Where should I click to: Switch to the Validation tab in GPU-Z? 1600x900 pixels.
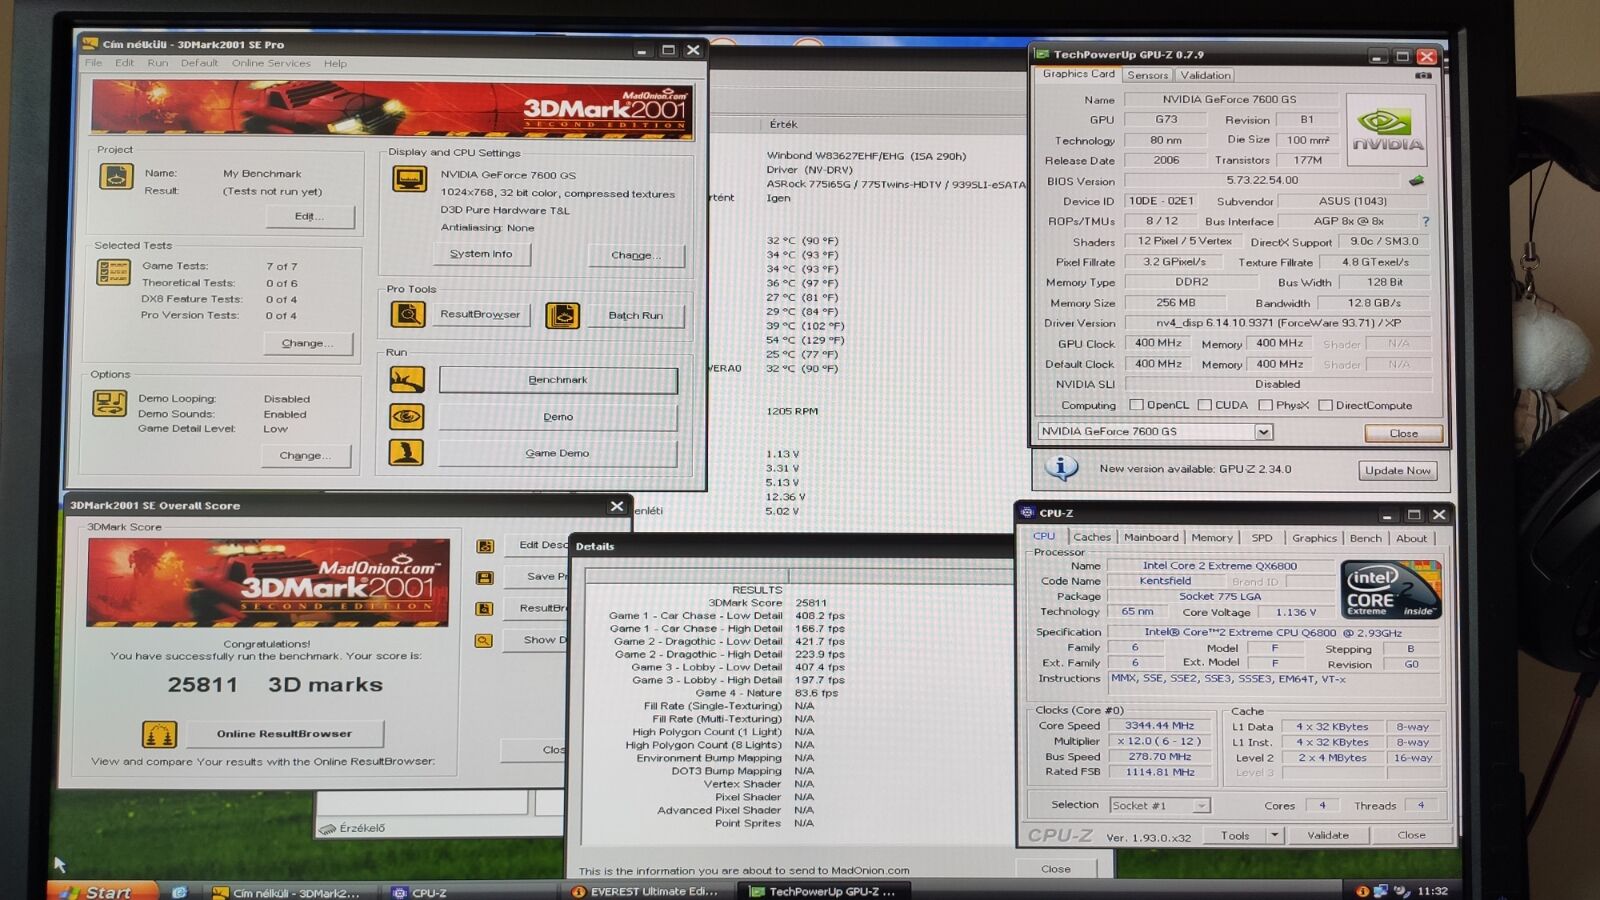(1205, 75)
